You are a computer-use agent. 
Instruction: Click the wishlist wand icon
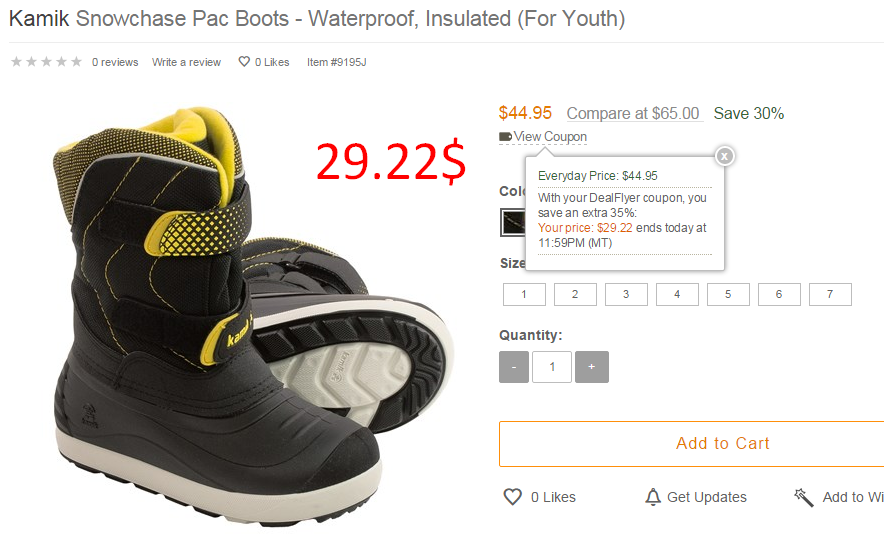[x=804, y=497]
